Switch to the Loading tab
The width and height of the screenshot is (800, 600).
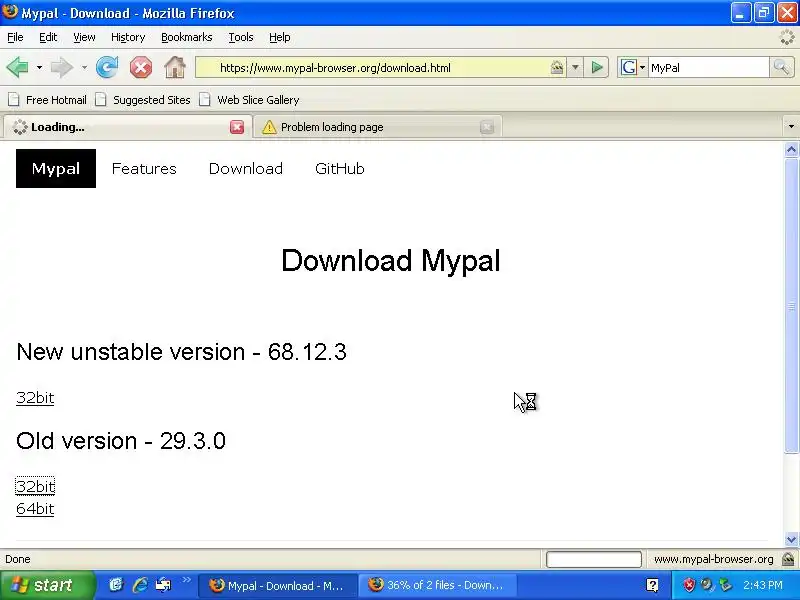click(x=127, y=127)
